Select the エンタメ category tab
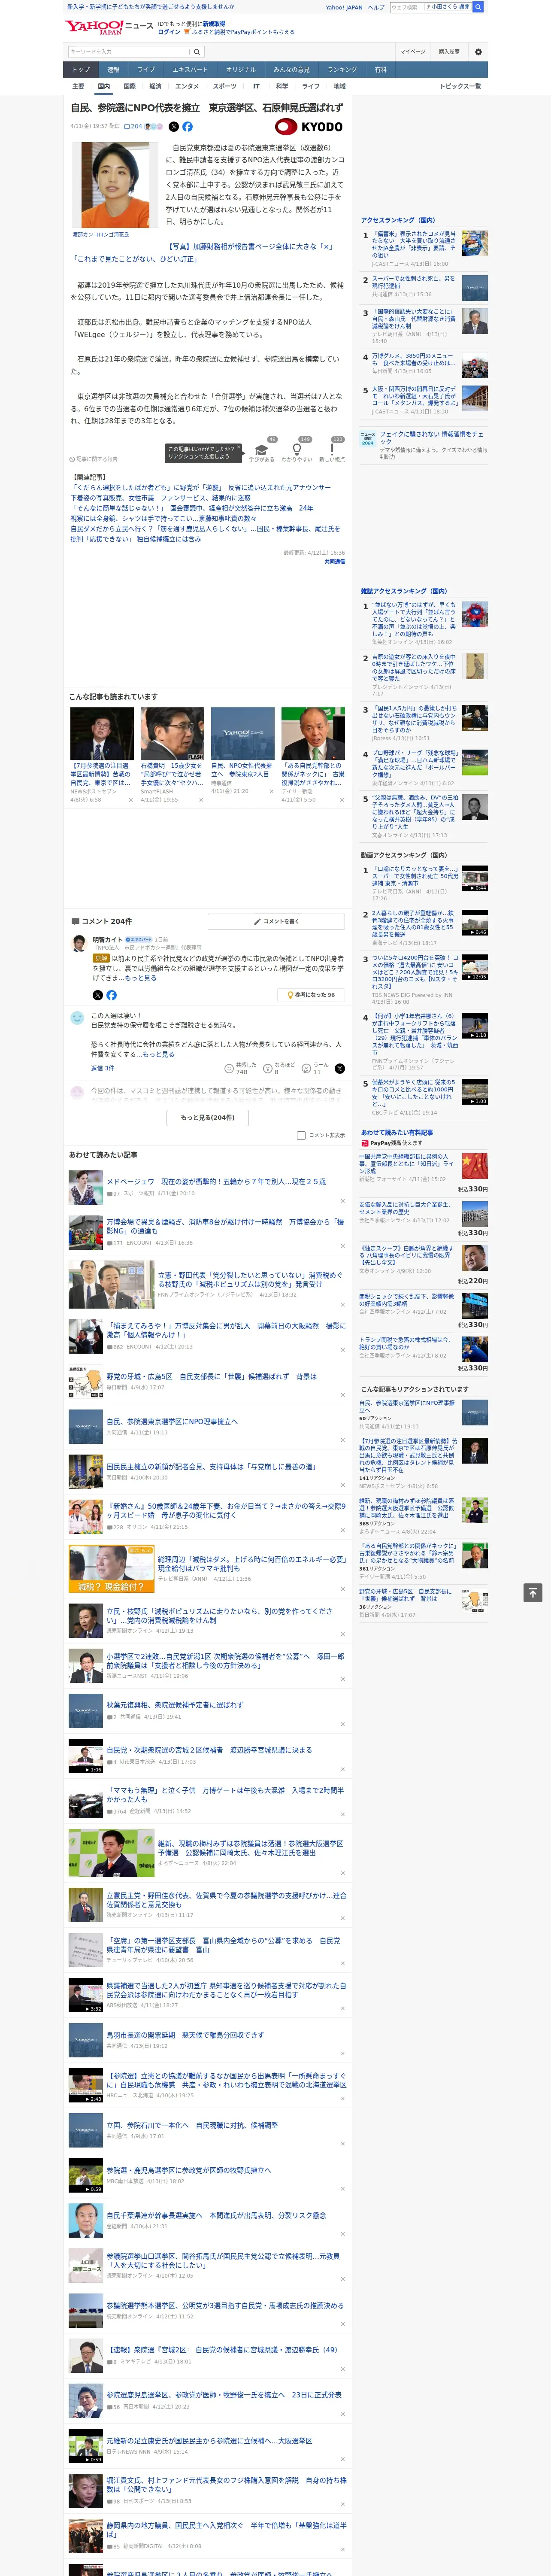Viewport: 551px width, 2576px height. 187,86
